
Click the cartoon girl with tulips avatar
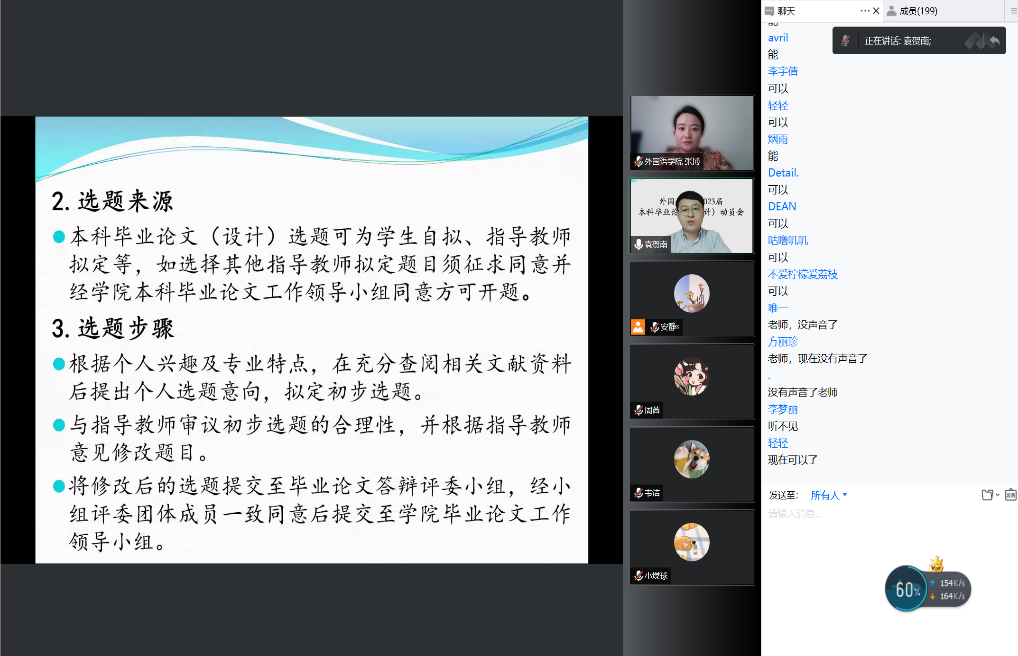coord(691,376)
